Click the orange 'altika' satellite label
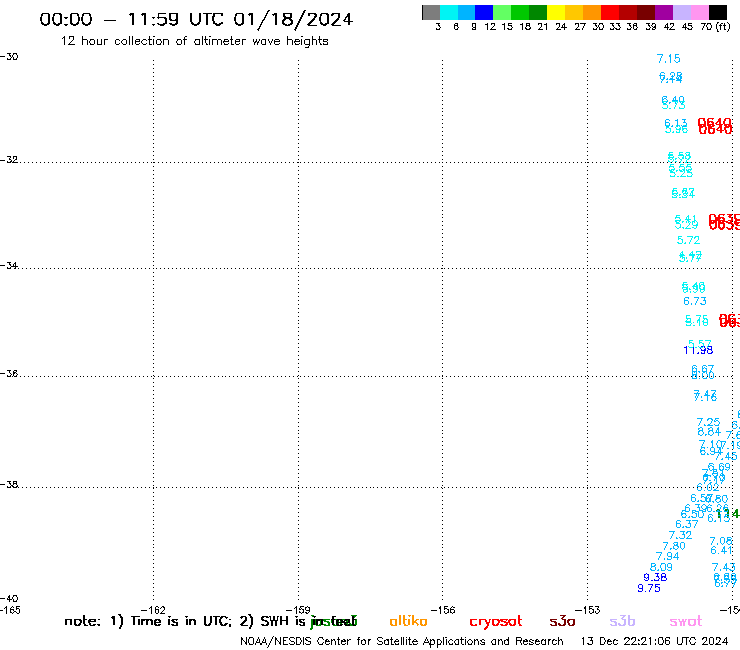 (x=408, y=621)
